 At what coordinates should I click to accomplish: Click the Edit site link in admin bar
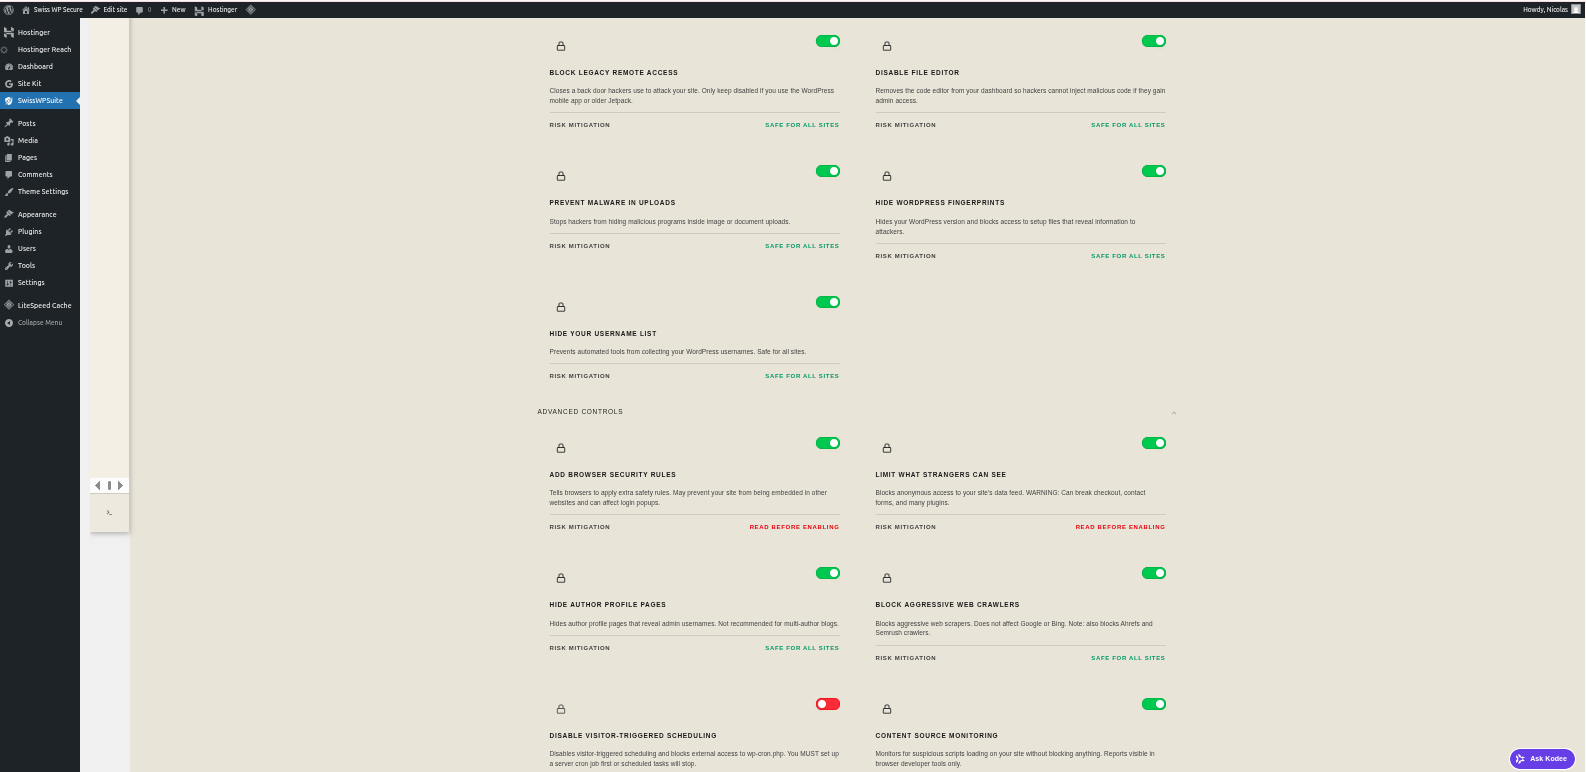110,9
